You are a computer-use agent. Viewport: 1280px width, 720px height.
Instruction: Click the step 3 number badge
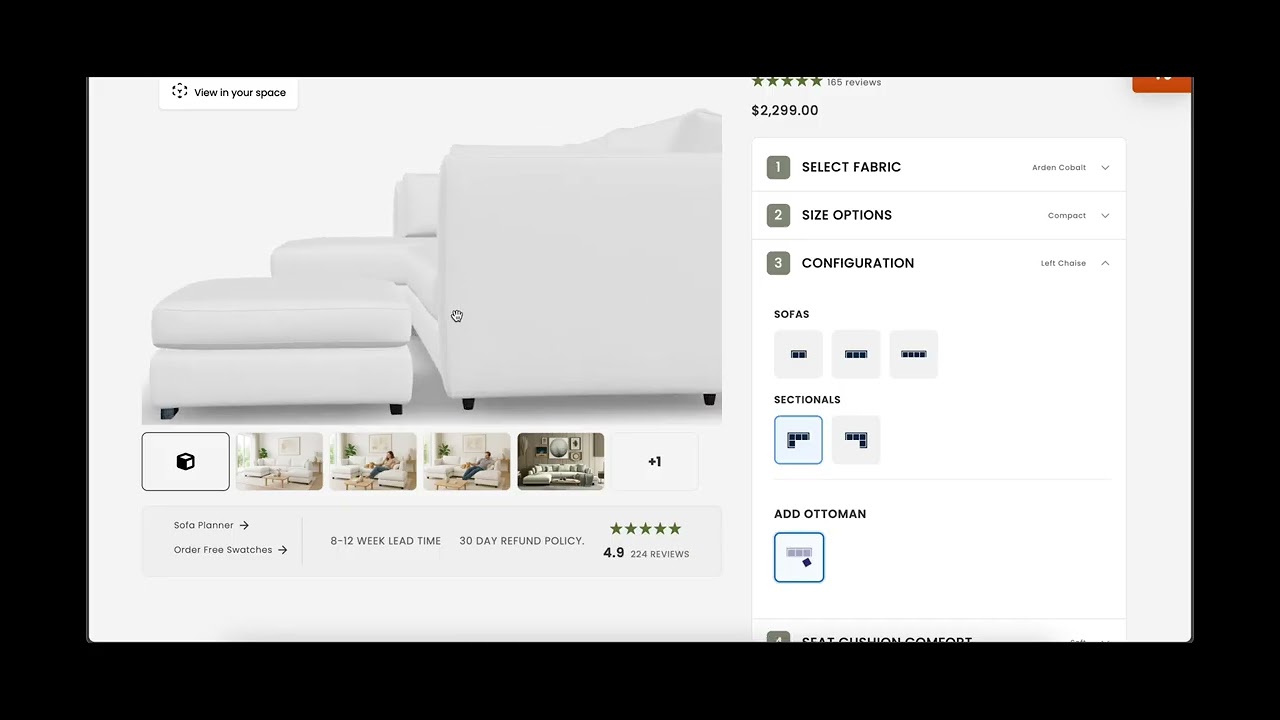[778, 263]
